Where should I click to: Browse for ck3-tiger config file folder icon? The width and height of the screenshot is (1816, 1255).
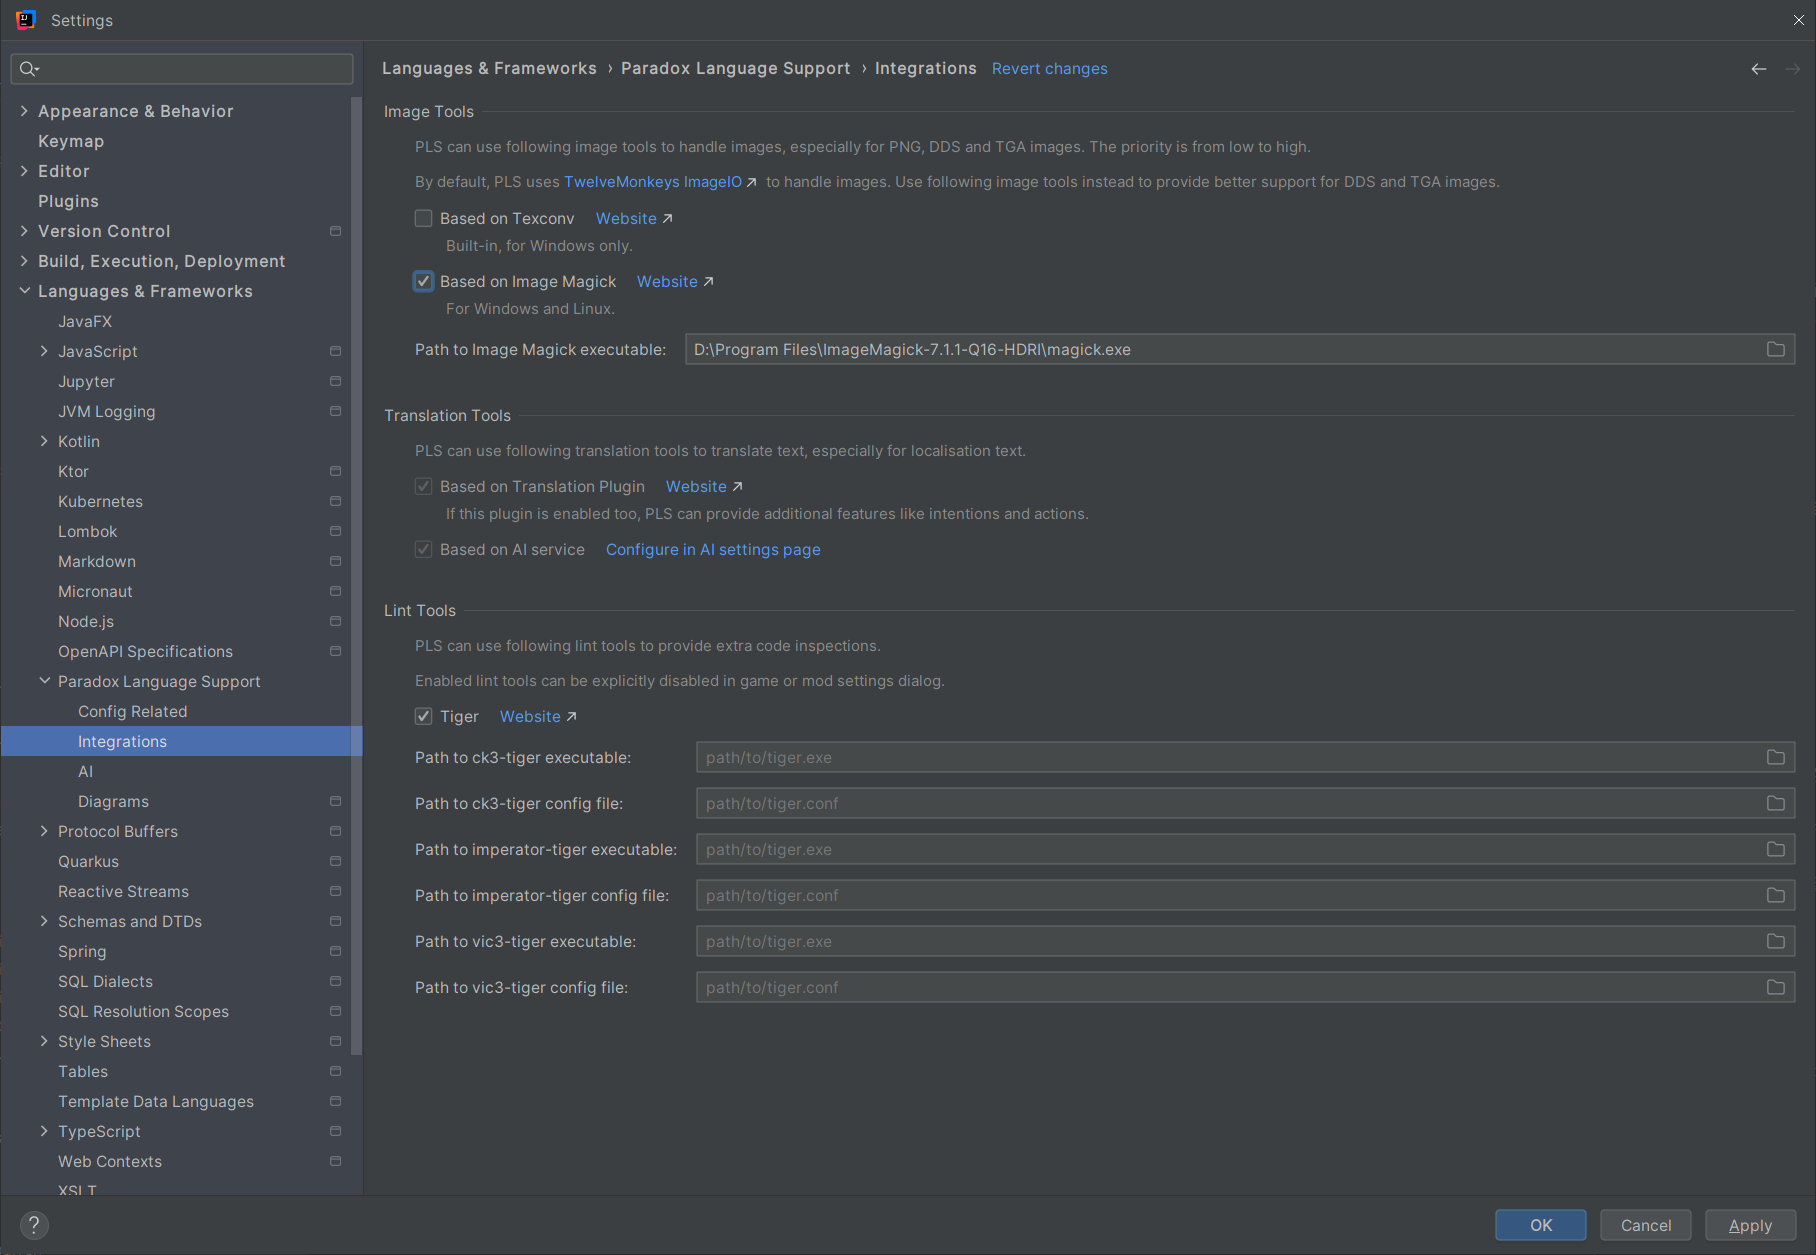coord(1775,803)
